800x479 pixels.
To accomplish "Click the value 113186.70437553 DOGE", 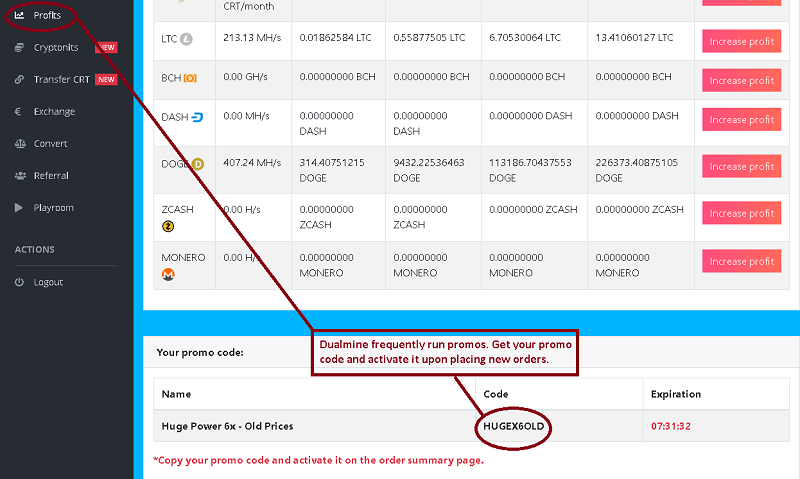I will (x=531, y=170).
